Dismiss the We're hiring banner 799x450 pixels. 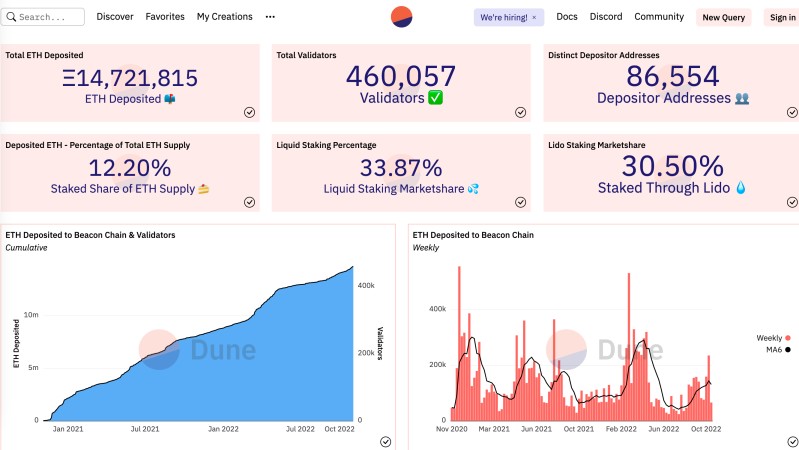pyautogui.click(x=534, y=17)
